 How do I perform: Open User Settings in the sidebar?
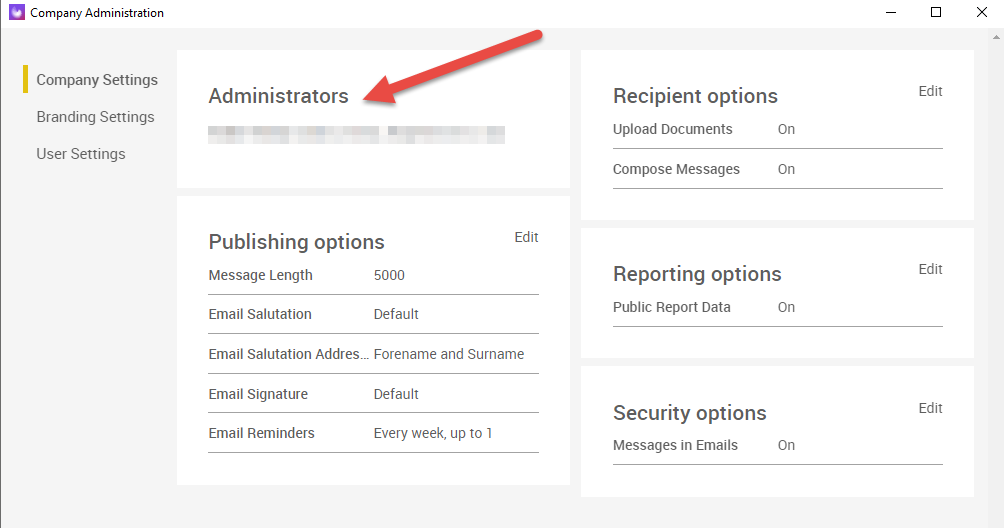pos(81,154)
